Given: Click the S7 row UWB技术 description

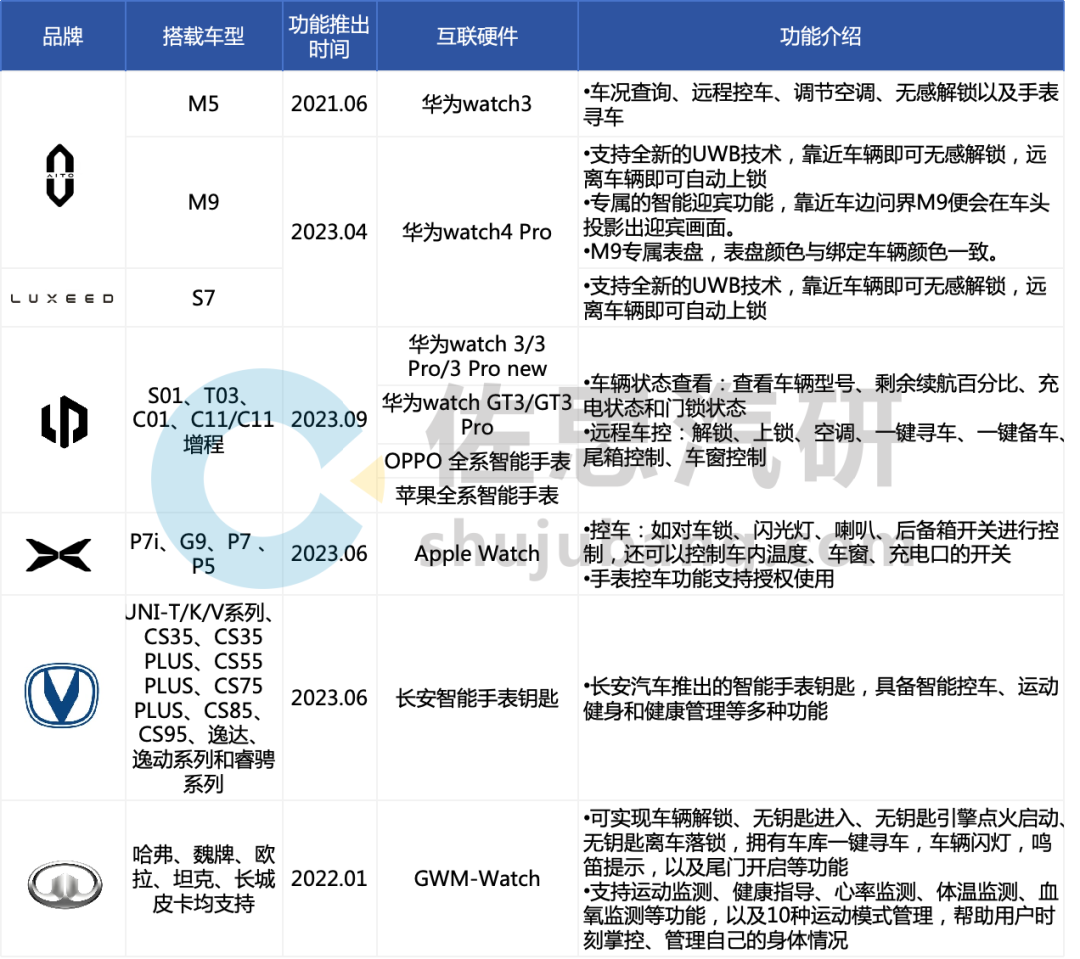Looking at the screenshot, I should coord(816,298).
